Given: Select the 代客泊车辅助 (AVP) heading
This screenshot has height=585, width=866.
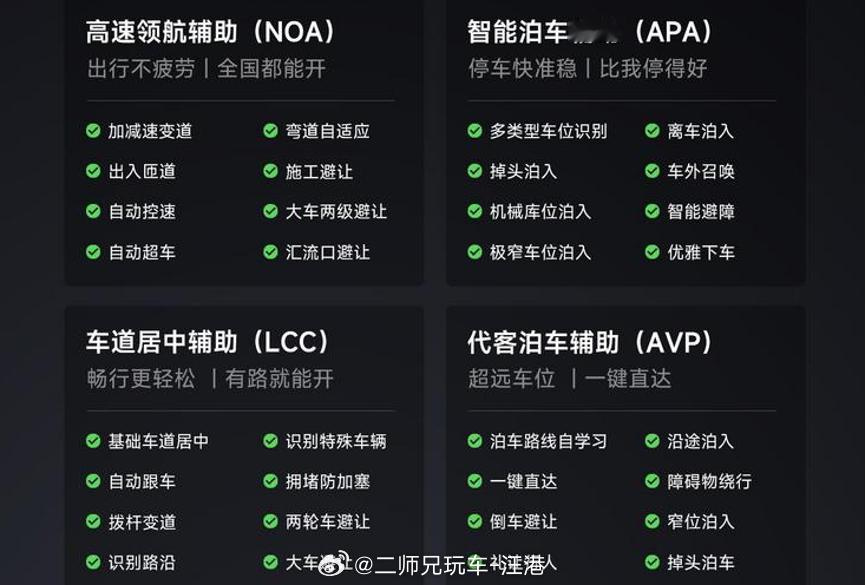Looking at the screenshot, I should (x=590, y=342).
